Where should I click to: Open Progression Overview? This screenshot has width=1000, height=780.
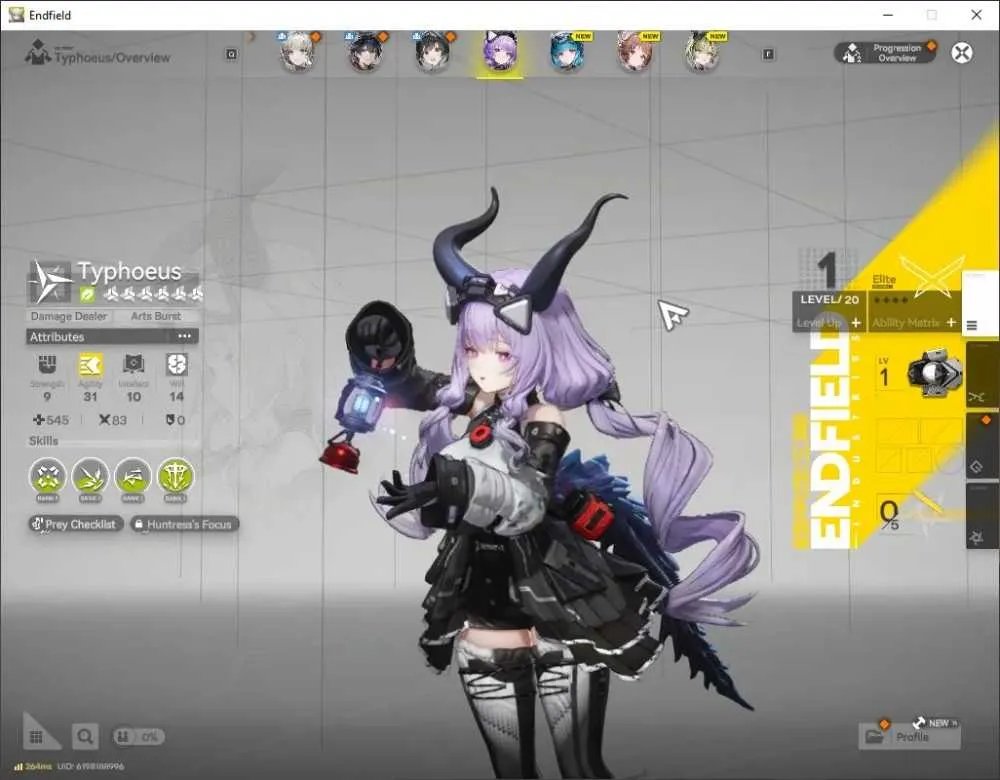point(885,52)
